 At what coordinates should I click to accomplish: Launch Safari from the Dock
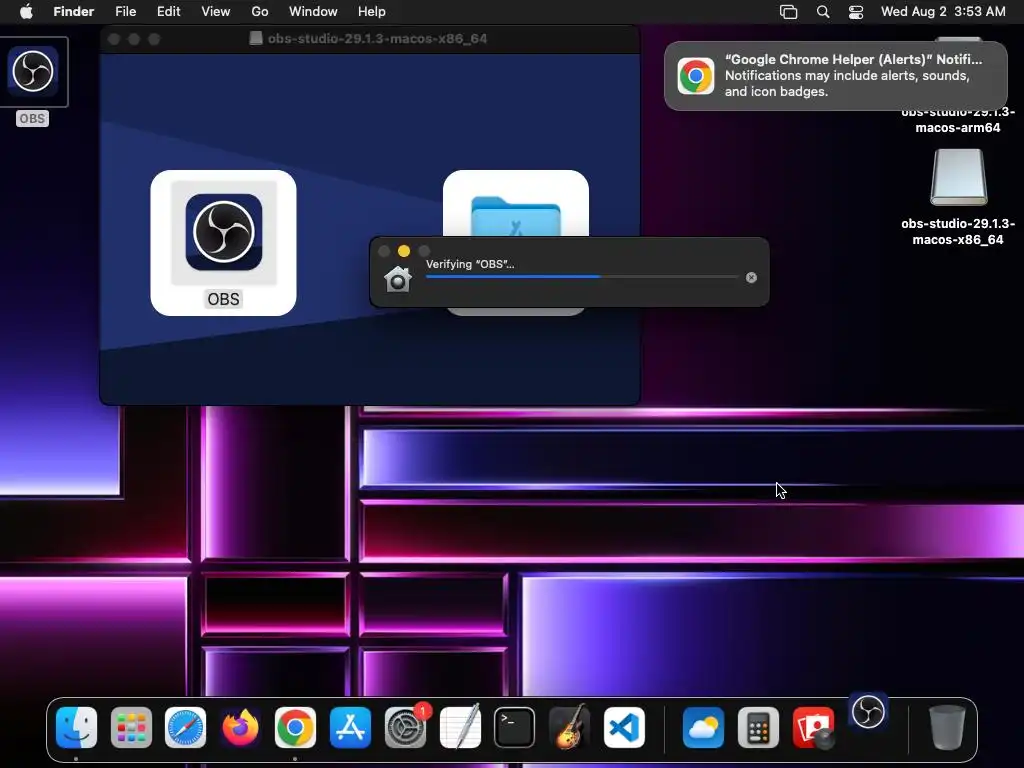(185, 728)
